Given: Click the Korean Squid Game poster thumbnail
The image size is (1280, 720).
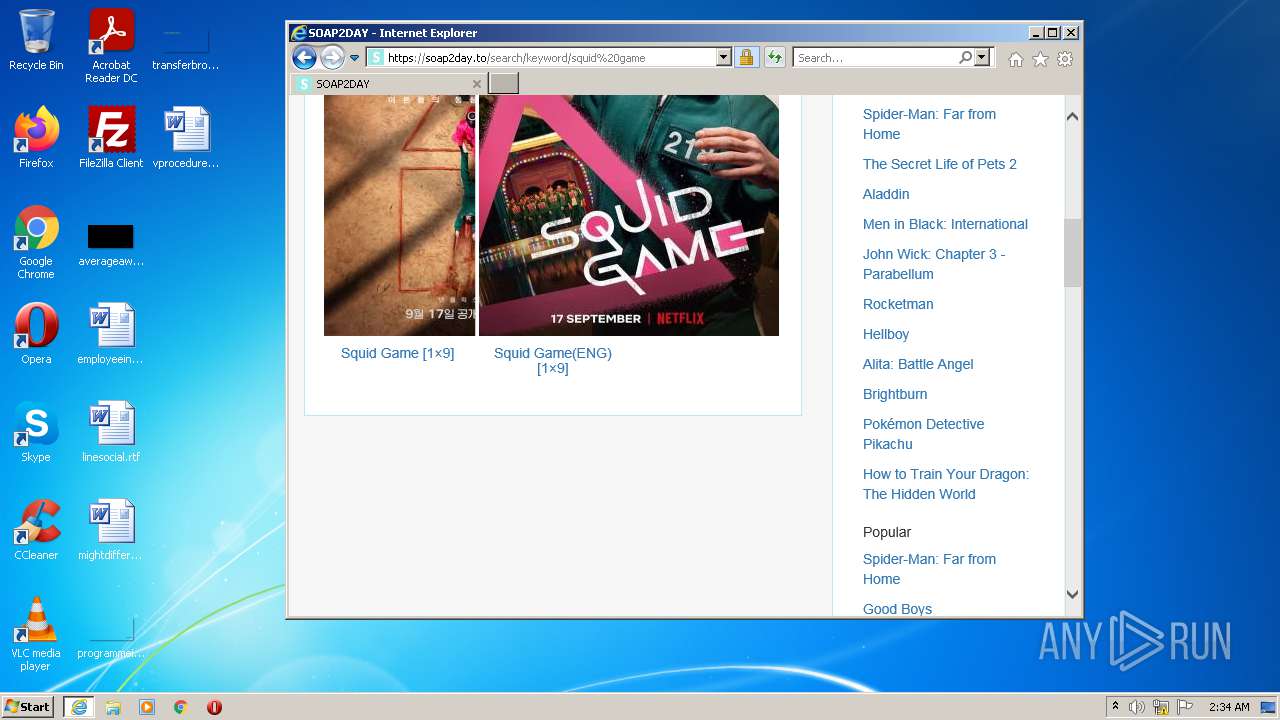Looking at the screenshot, I should pos(399,215).
